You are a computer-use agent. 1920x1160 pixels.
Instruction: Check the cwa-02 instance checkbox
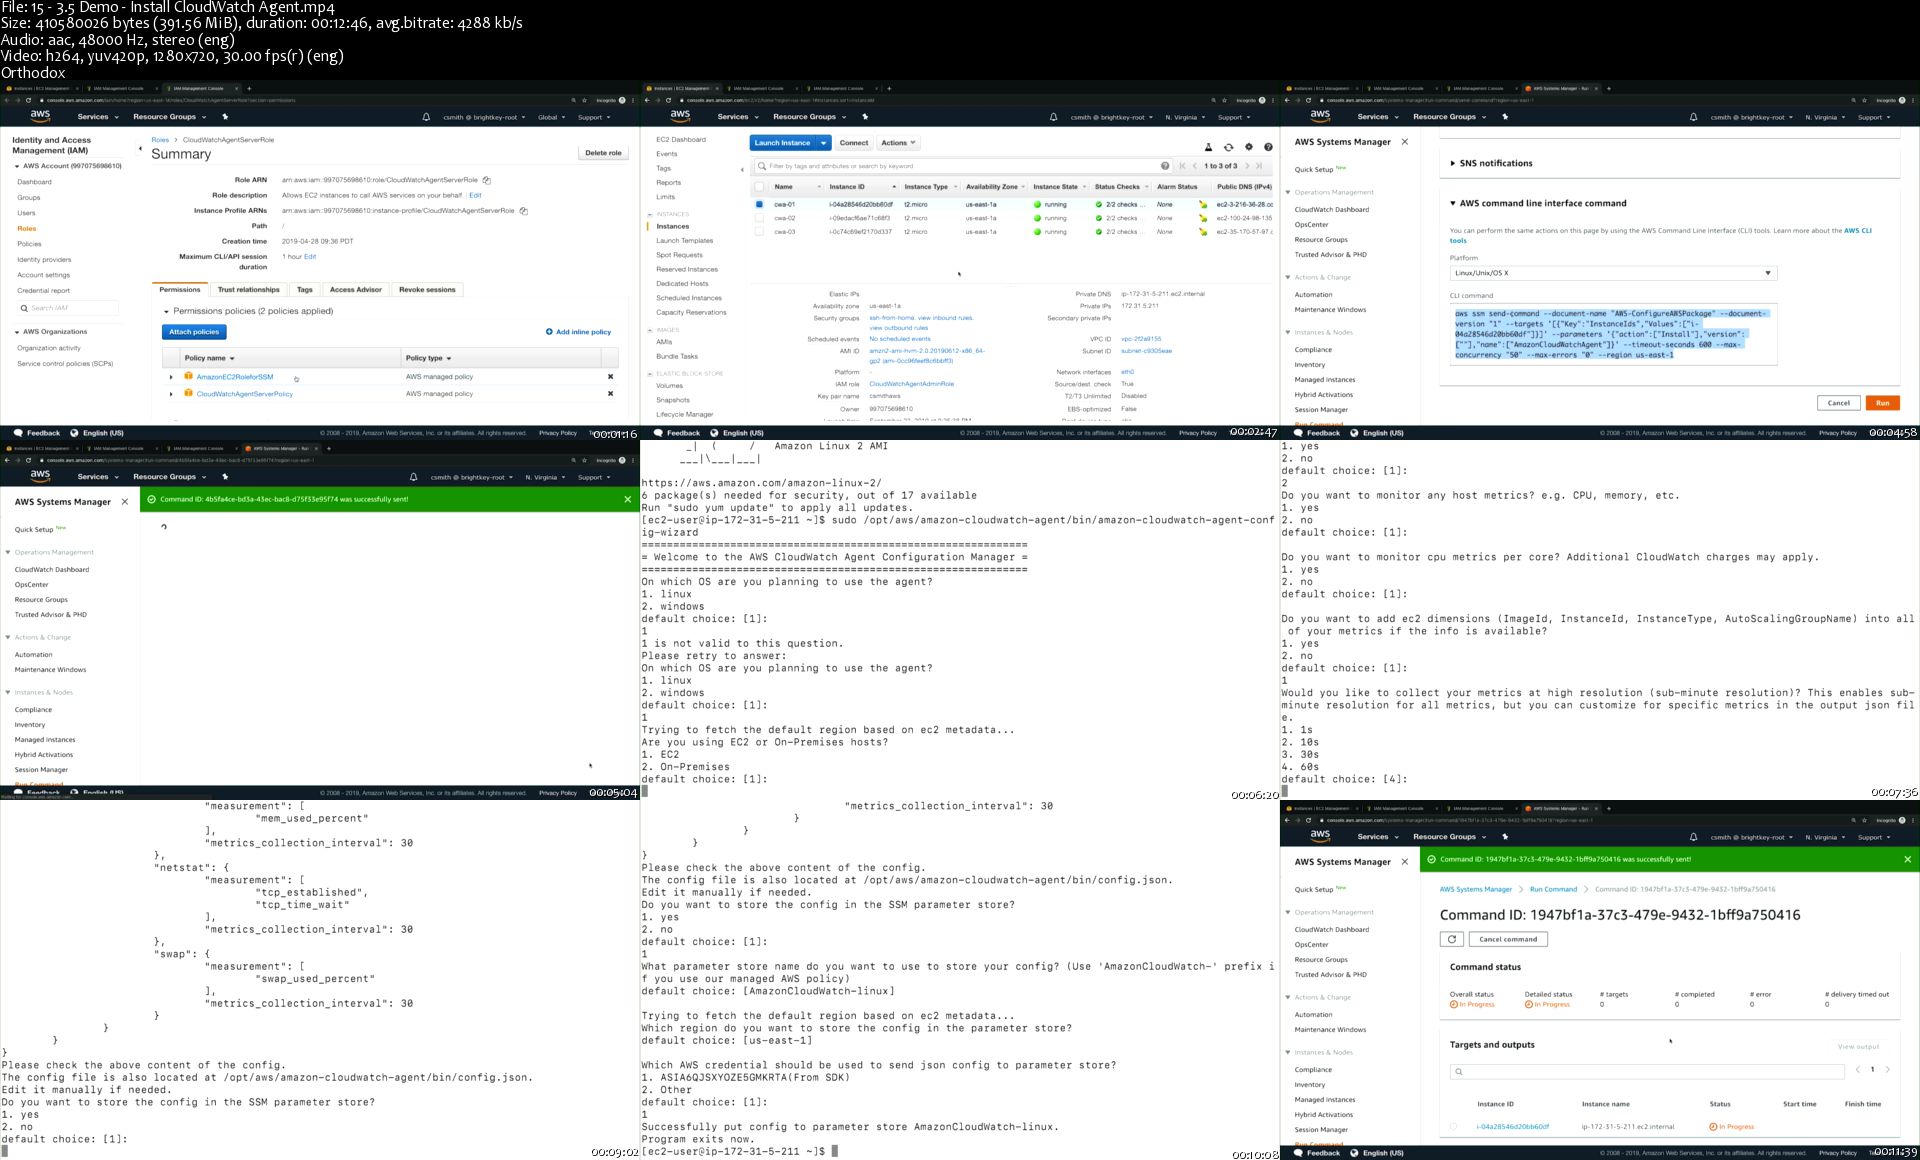759,218
